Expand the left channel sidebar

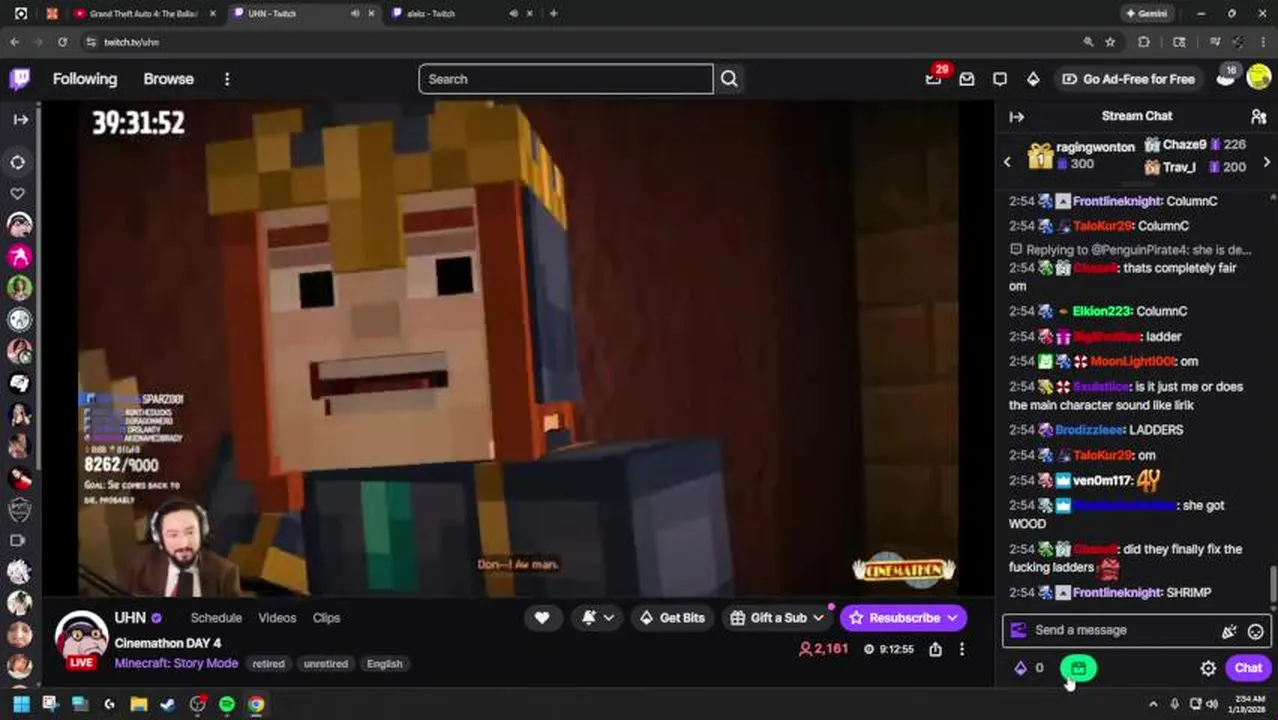(20, 119)
